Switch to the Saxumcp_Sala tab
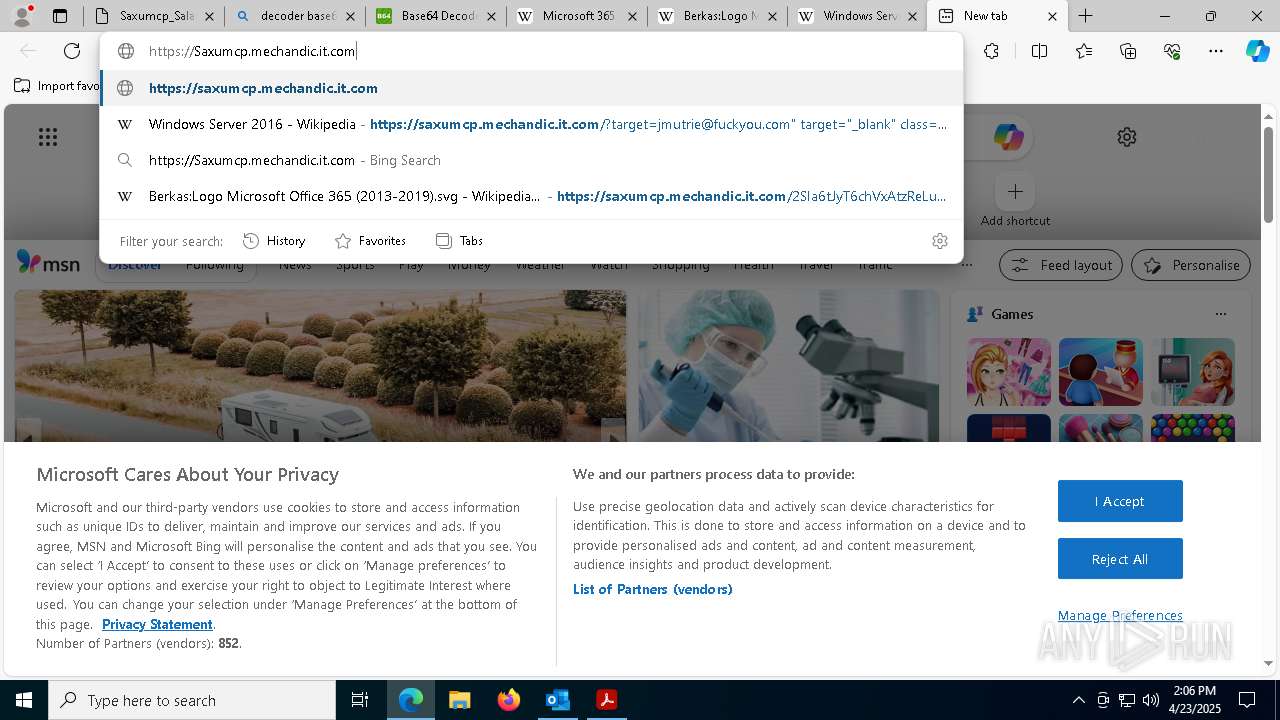The width and height of the screenshot is (1280, 720). (154, 16)
